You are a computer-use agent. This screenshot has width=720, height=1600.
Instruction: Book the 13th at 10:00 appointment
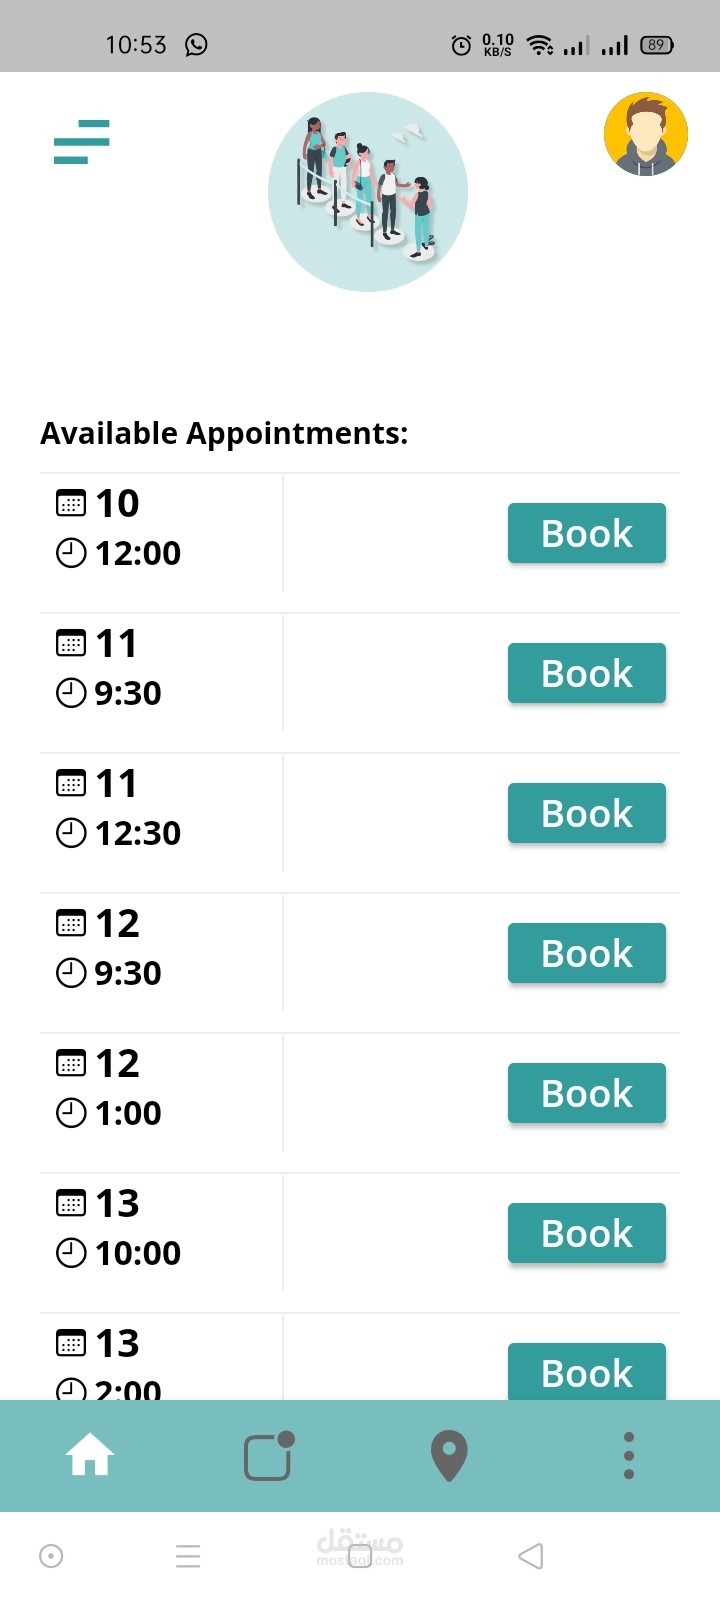pos(587,1233)
